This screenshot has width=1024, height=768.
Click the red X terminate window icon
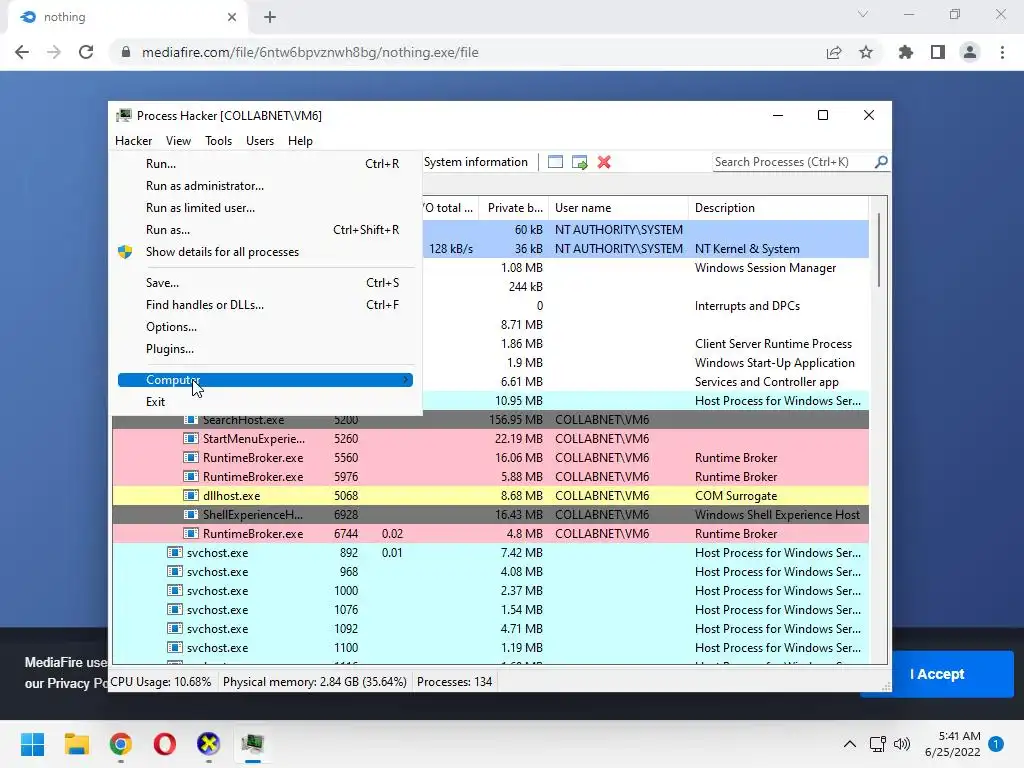point(604,162)
